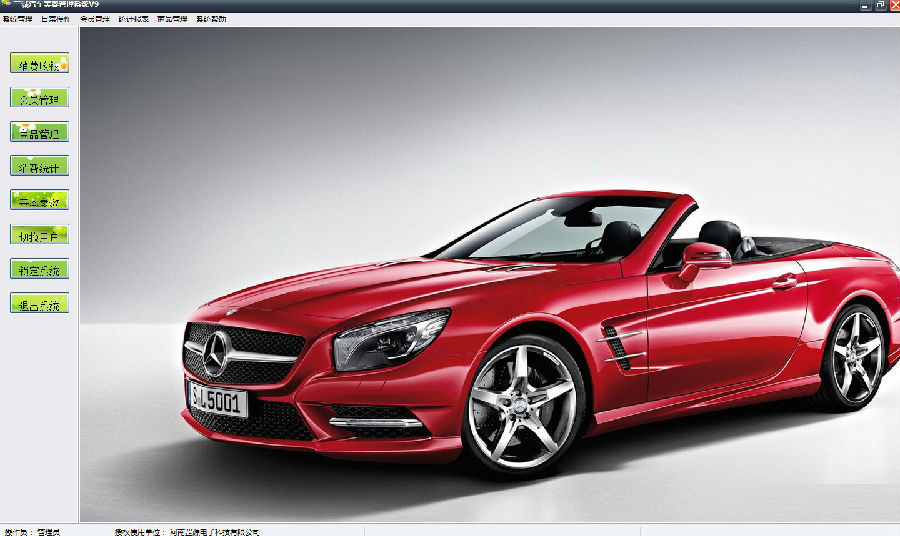Open the second menu bar item
The width and height of the screenshot is (900, 536).
pyautogui.click(x=55, y=19)
